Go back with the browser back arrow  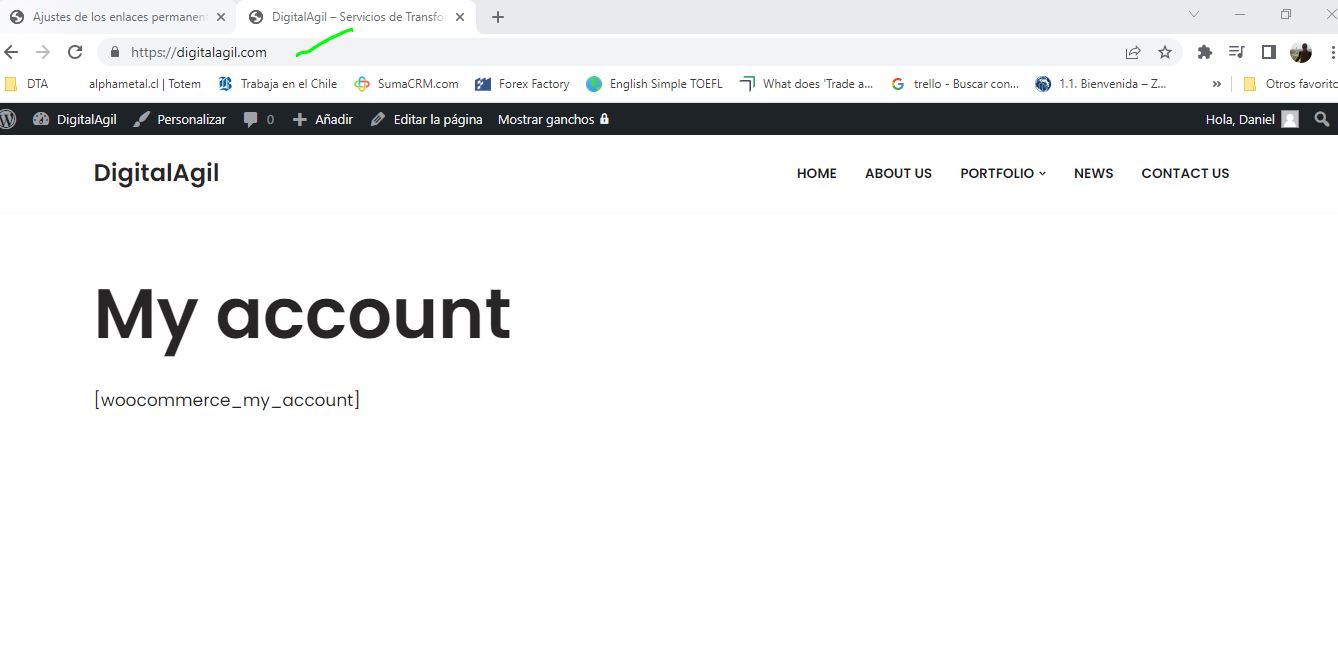tap(11, 52)
